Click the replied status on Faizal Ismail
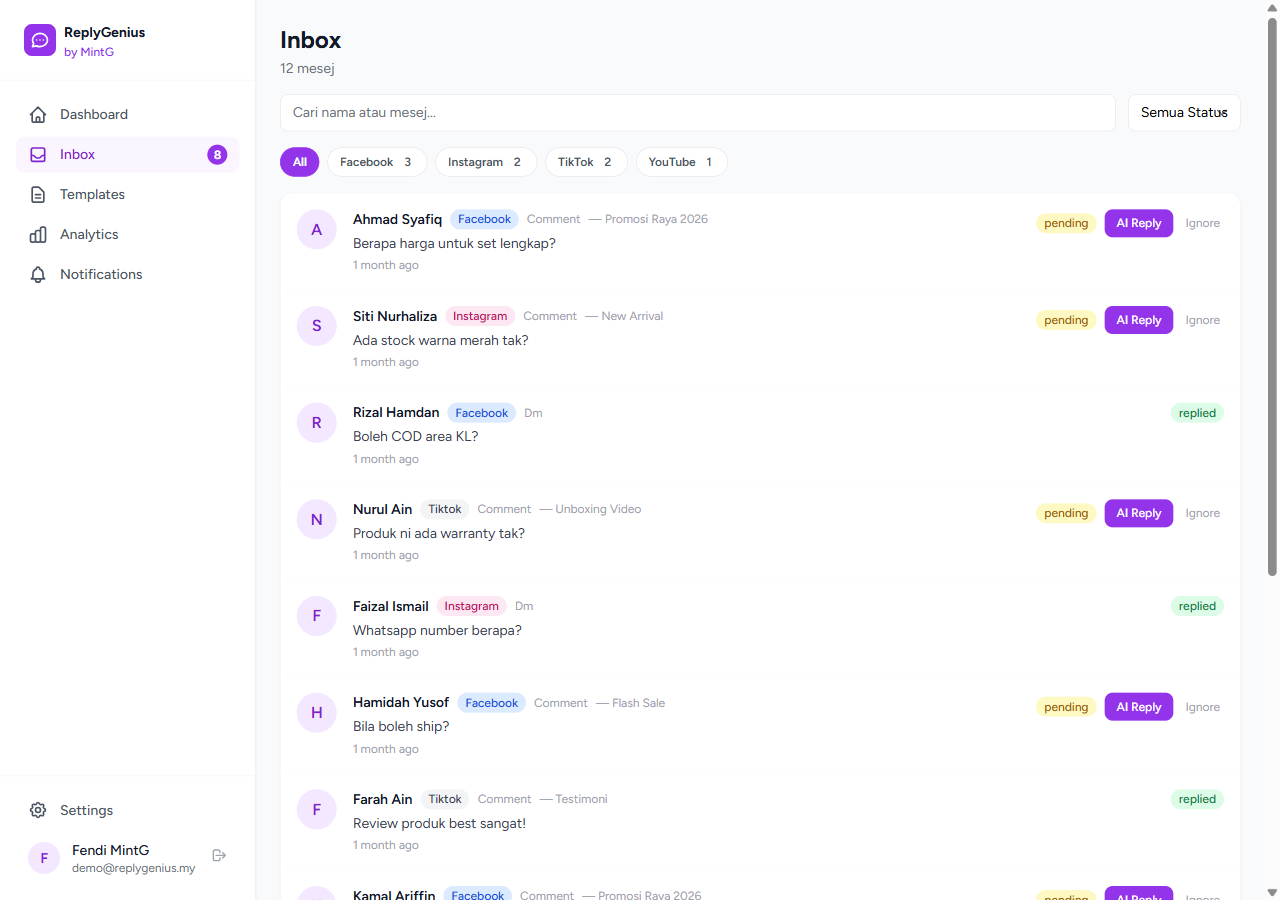The height and width of the screenshot is (900, 1280). click(x=1197, y=606)
